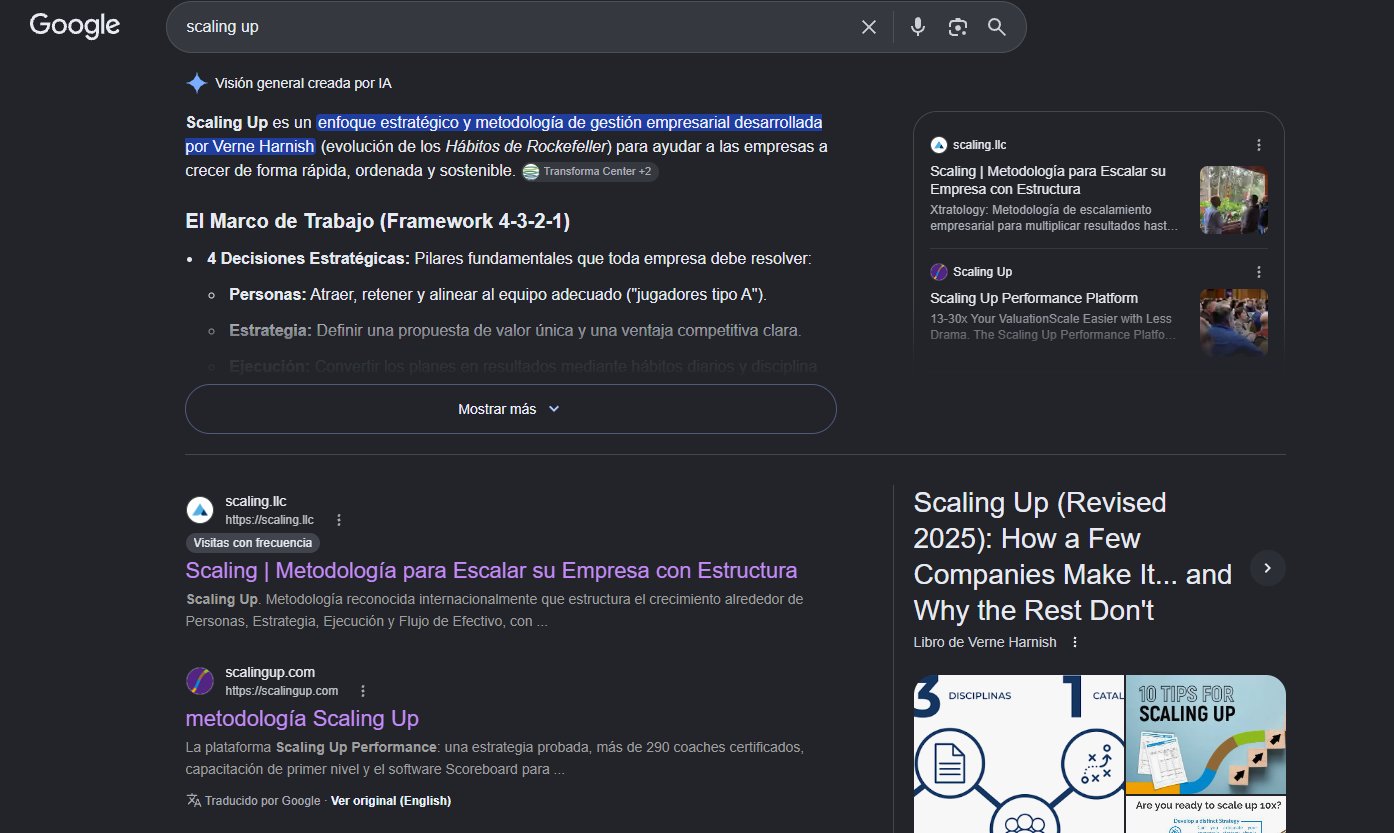
Task: Click the Scaling Up Performance Platform thumbnail
Action: (x=1234, y=323)
